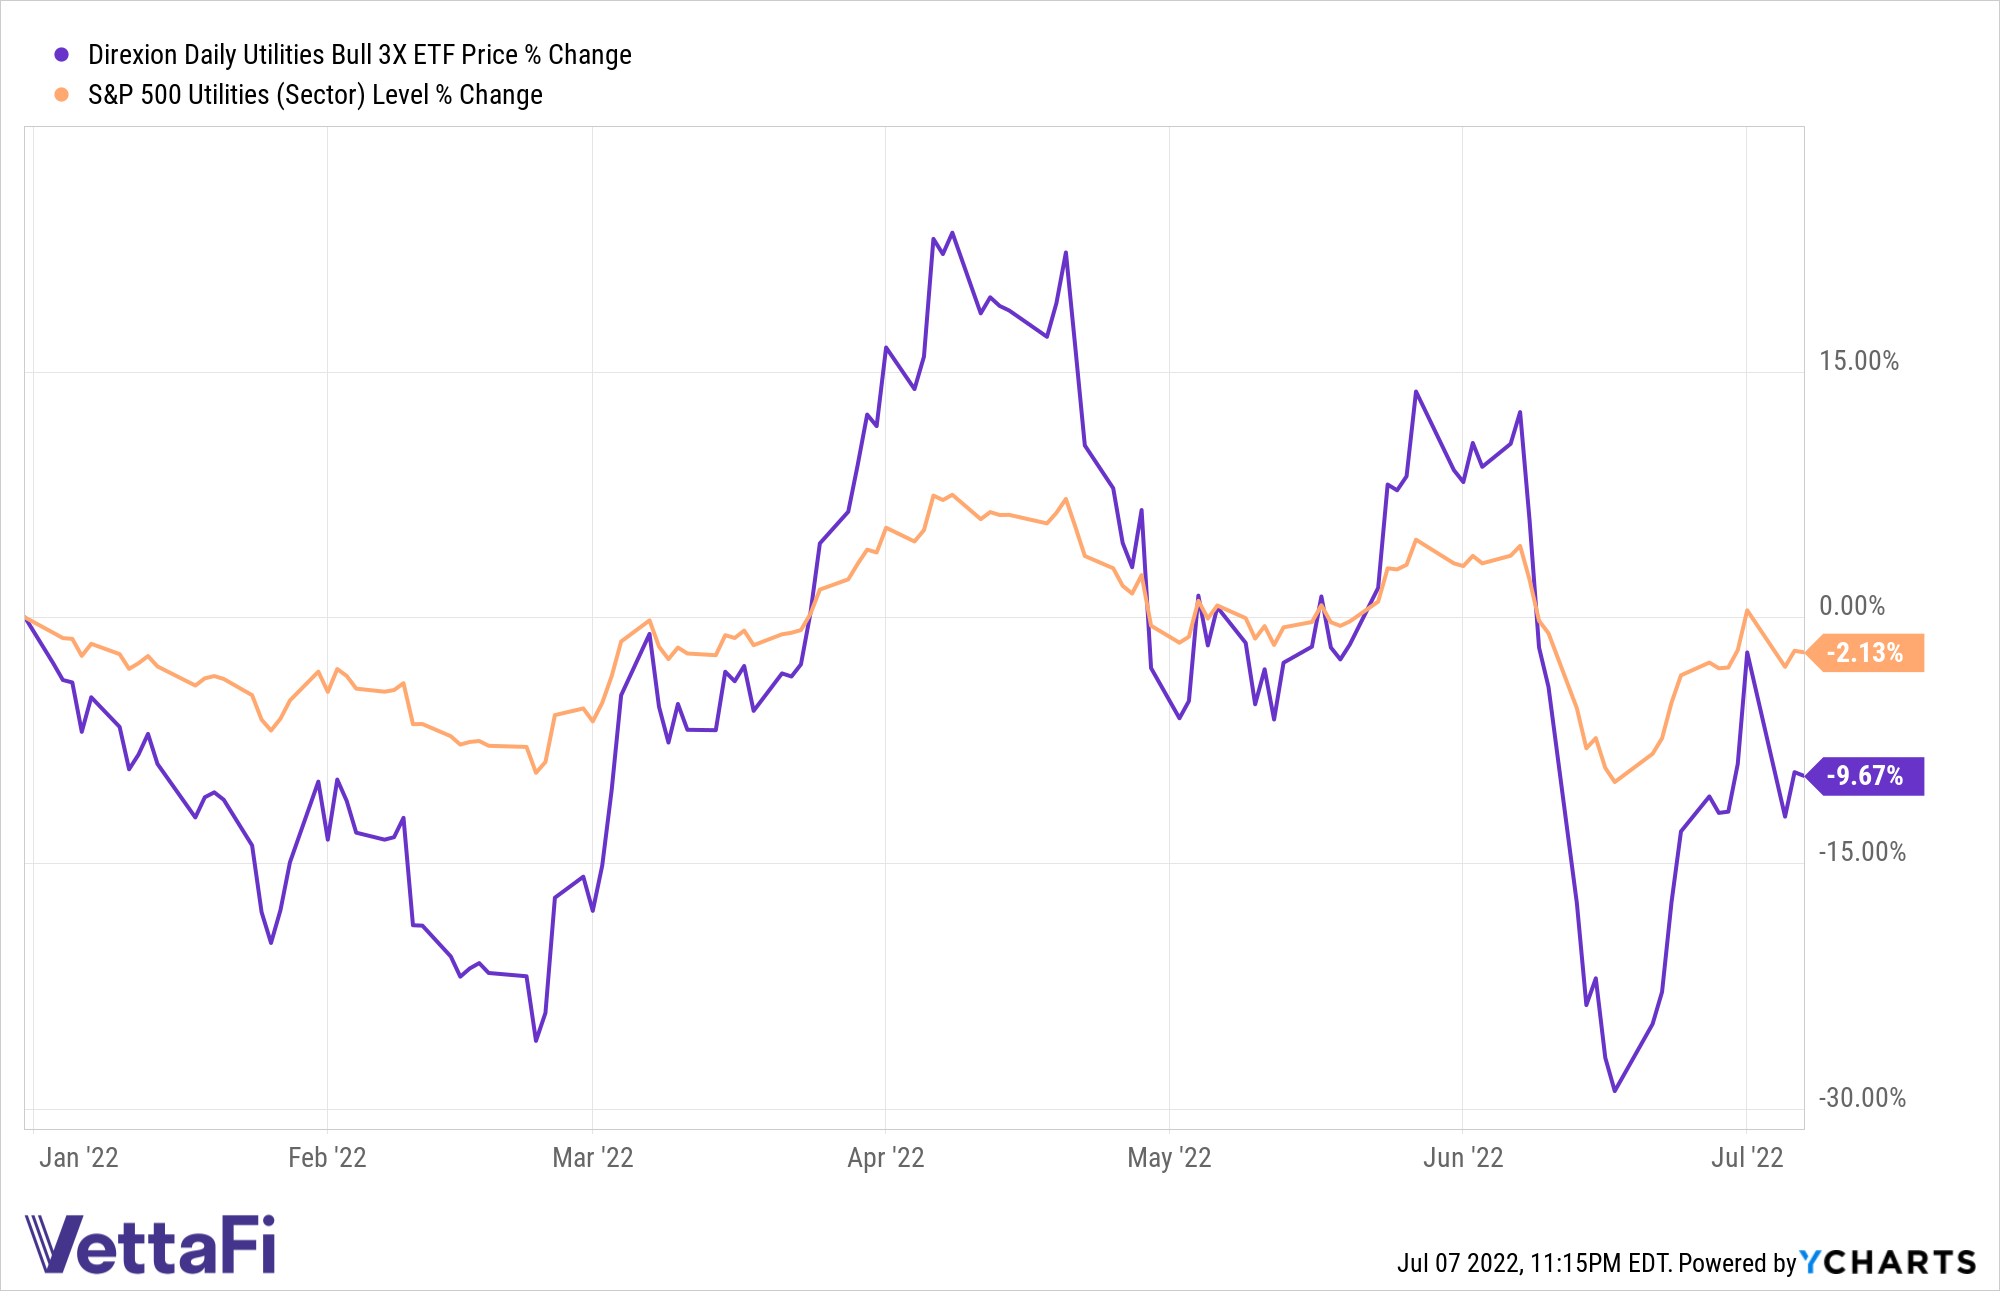The width and height of the screenshot is (2000, 1291).
Task: Select the Feb '22 x-axis label
Action: [327, 1158]
